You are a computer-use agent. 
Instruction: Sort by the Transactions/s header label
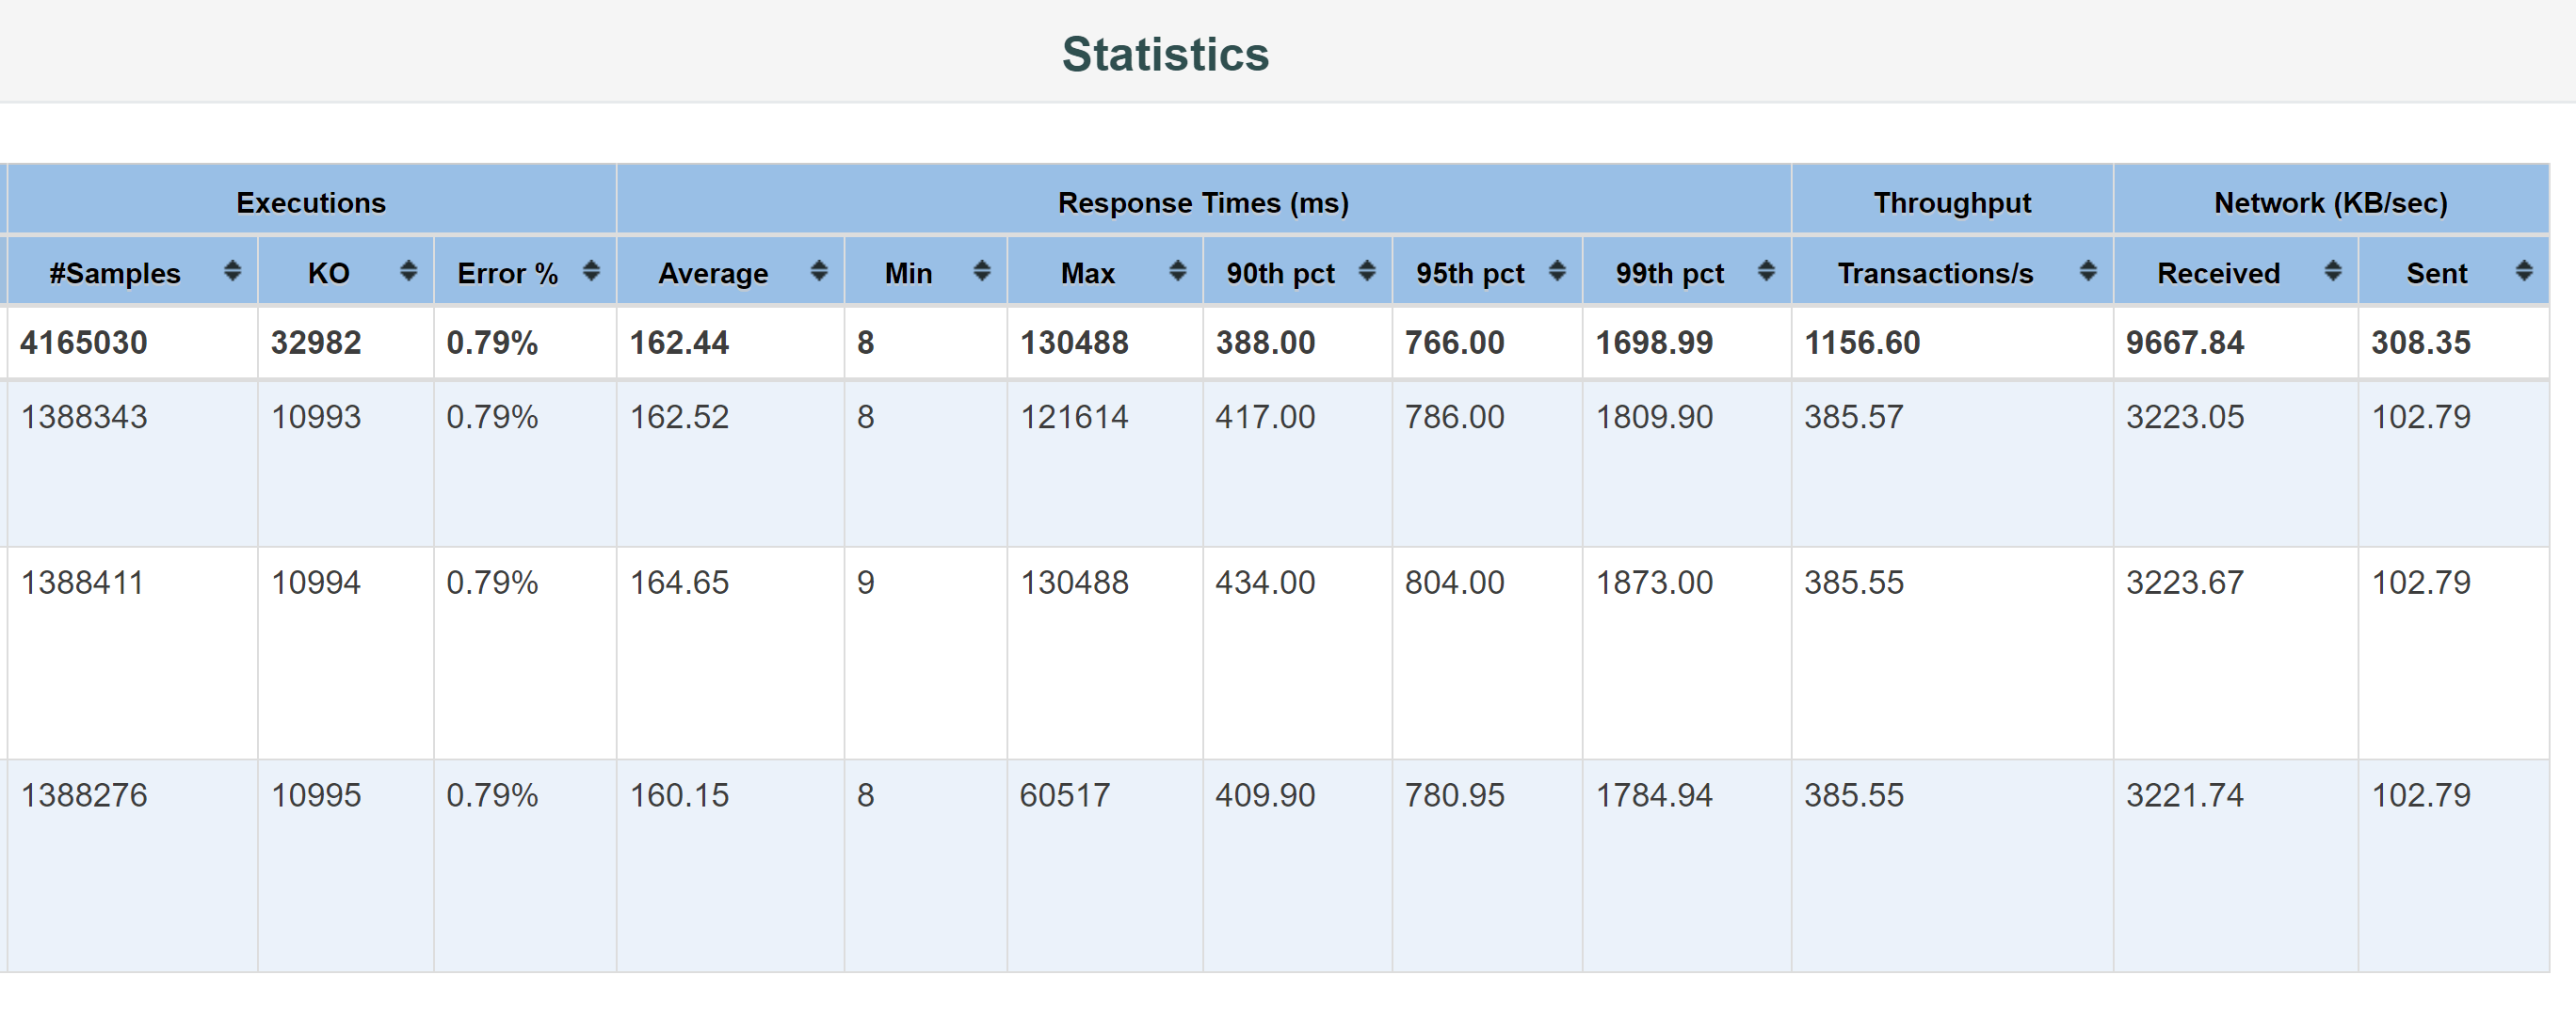point(1935,273)
